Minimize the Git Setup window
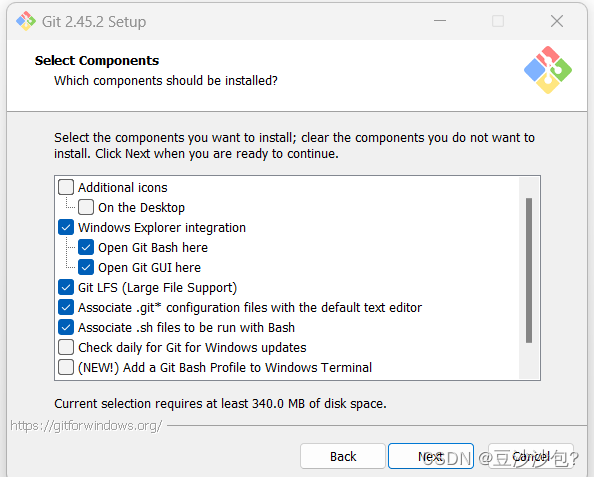This screenshot has height=477, width=594. 440,21
